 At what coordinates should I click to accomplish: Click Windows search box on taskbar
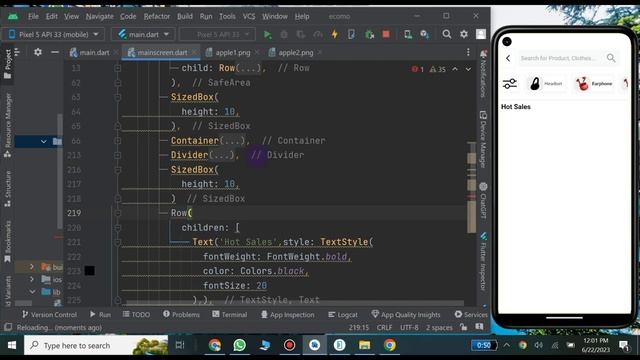[x=96, y=346]
